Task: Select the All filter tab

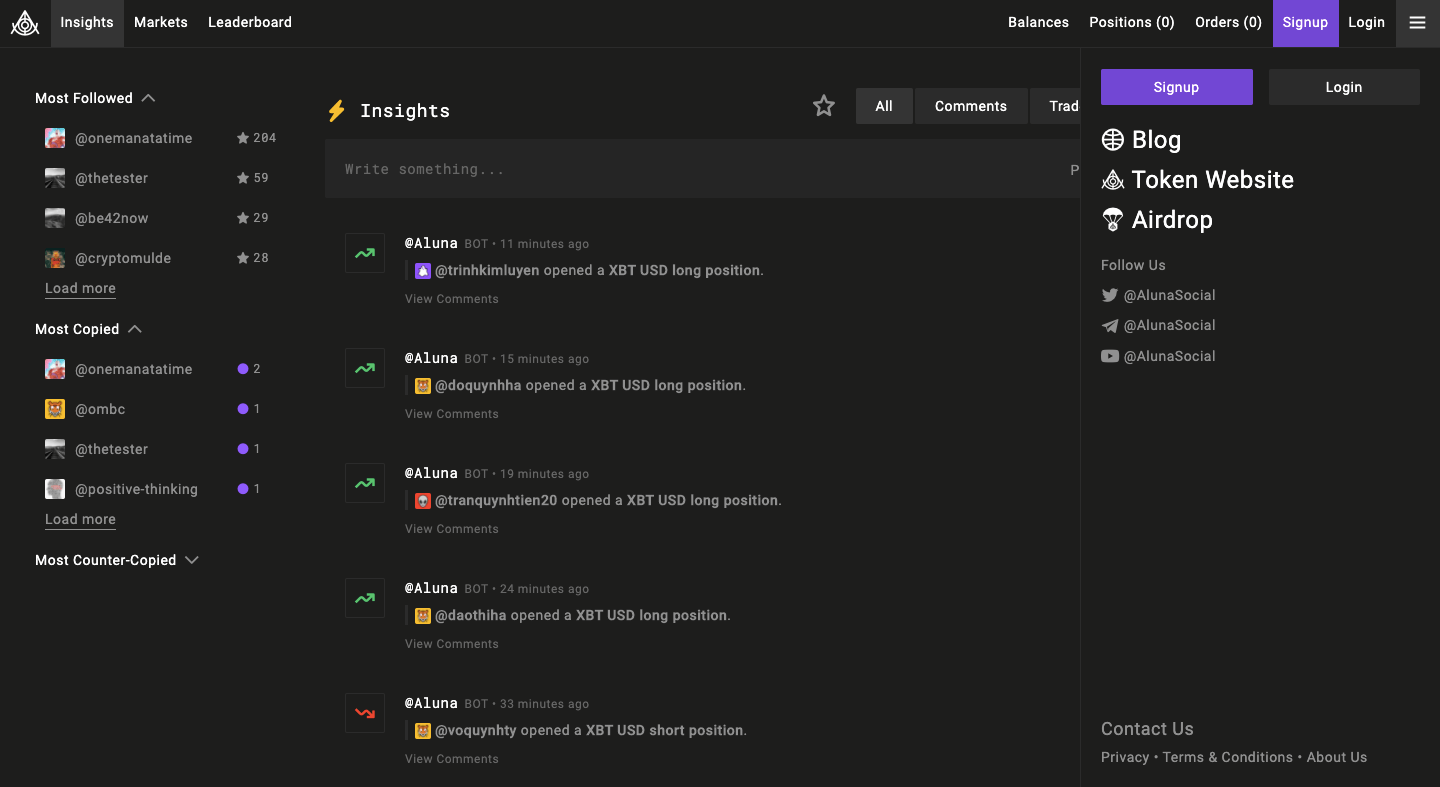Action: click(884, 106)
